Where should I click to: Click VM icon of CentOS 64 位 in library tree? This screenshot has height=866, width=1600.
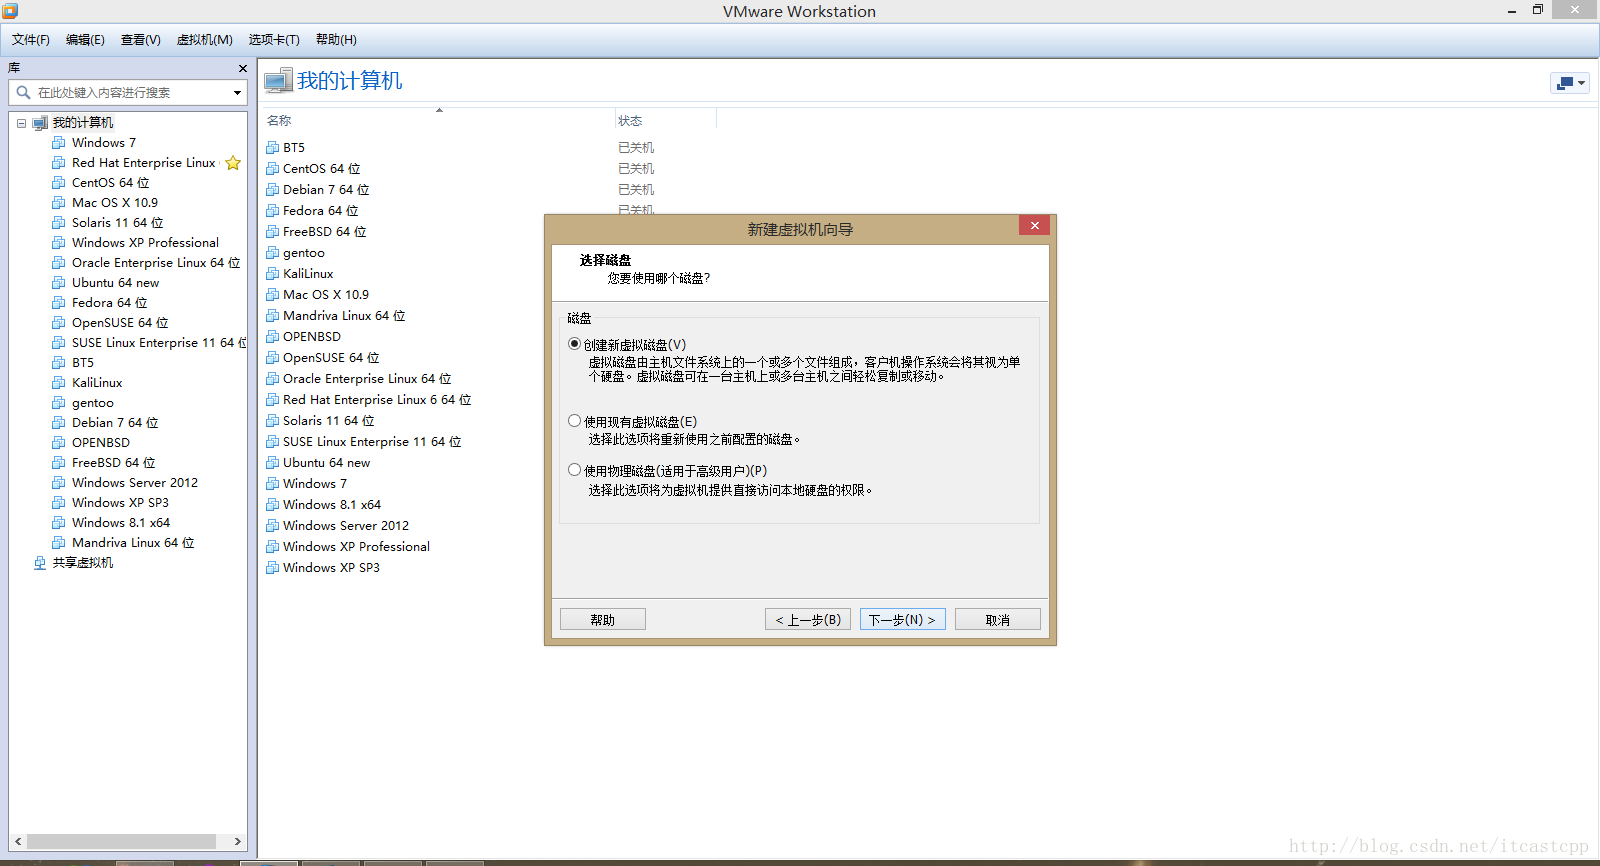point(59,183)
